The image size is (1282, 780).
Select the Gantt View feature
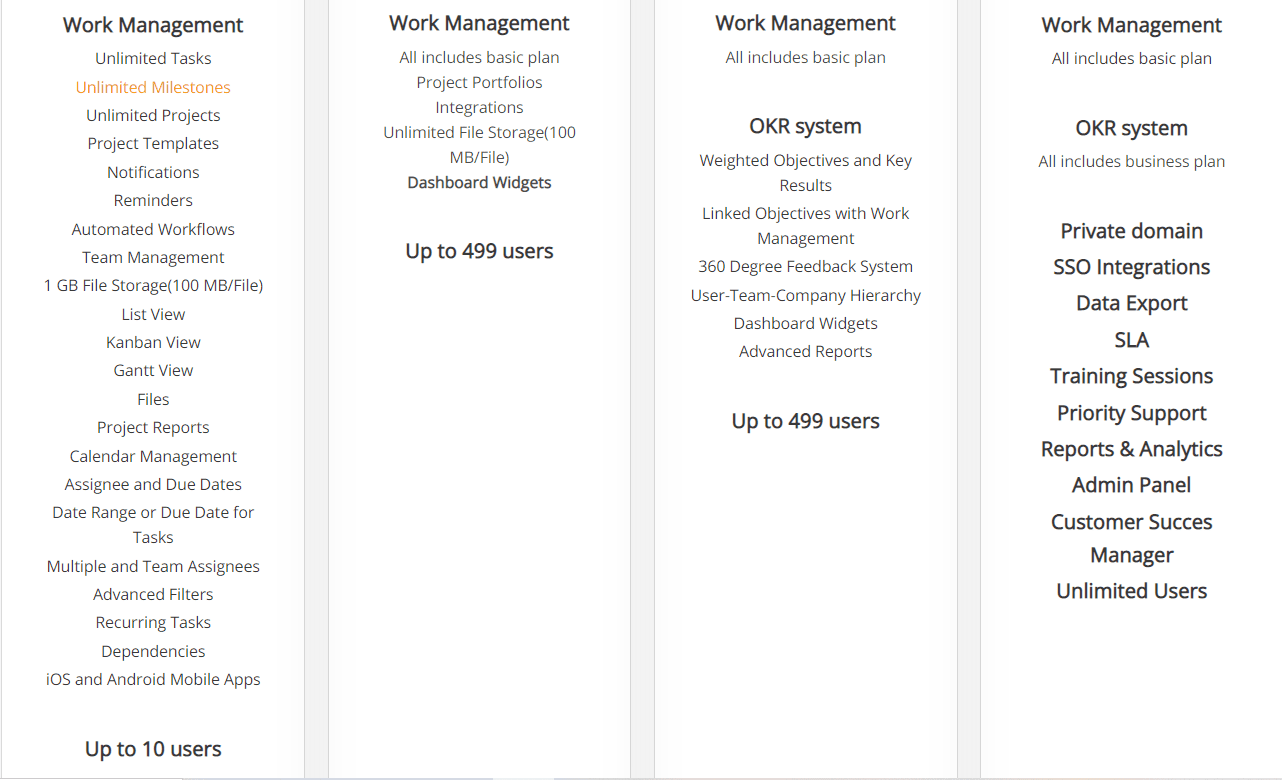click(x=153, y=370)
